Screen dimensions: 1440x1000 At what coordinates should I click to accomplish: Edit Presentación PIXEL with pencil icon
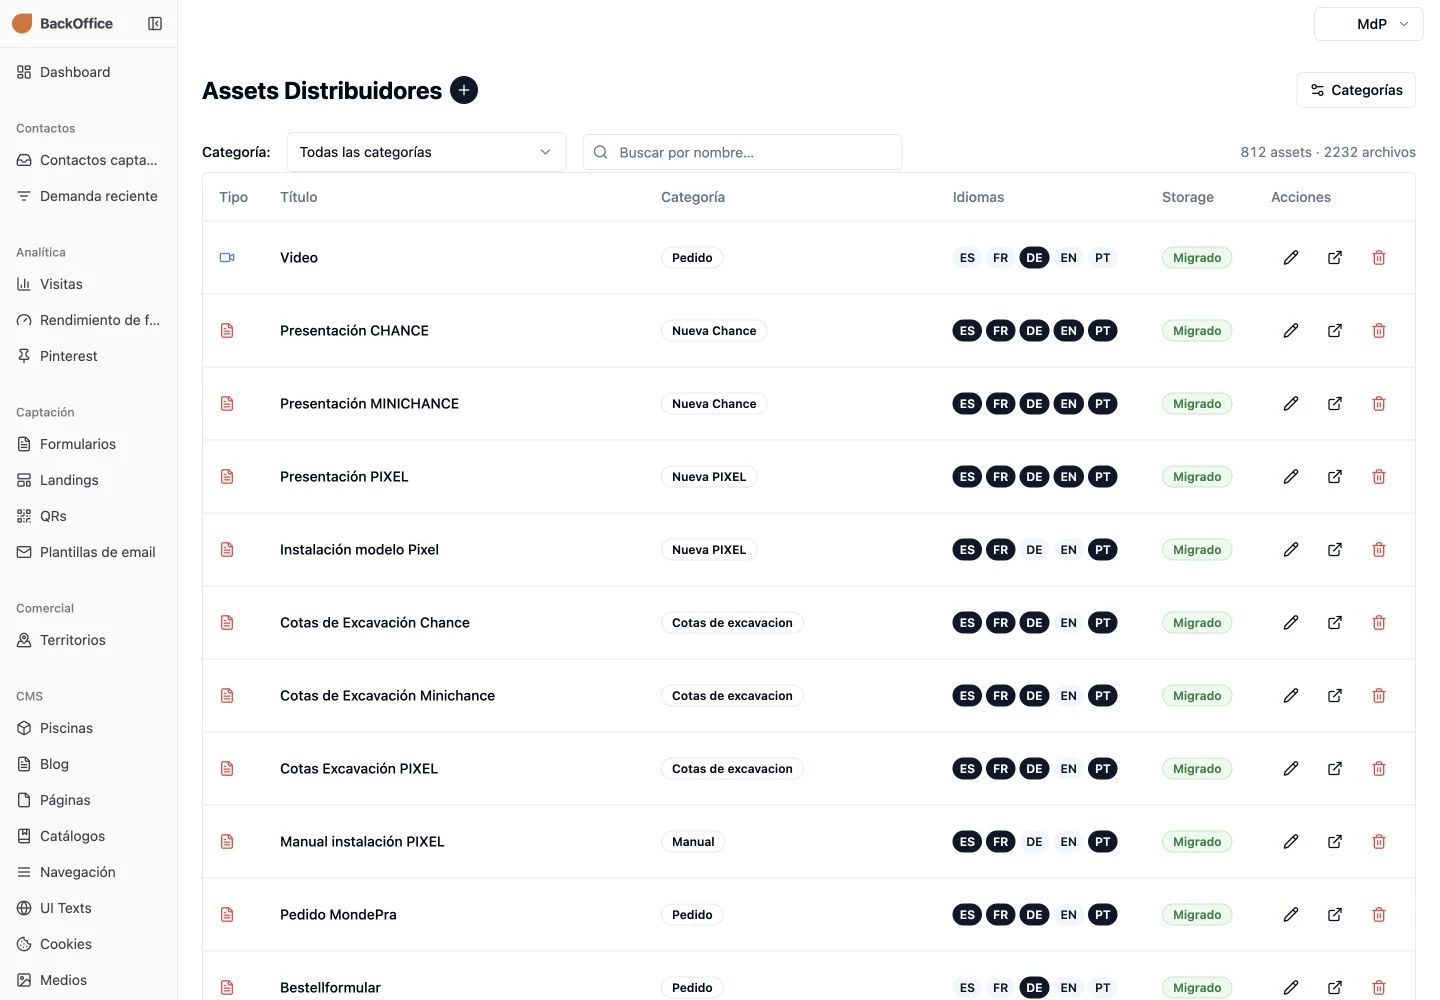1291,477
